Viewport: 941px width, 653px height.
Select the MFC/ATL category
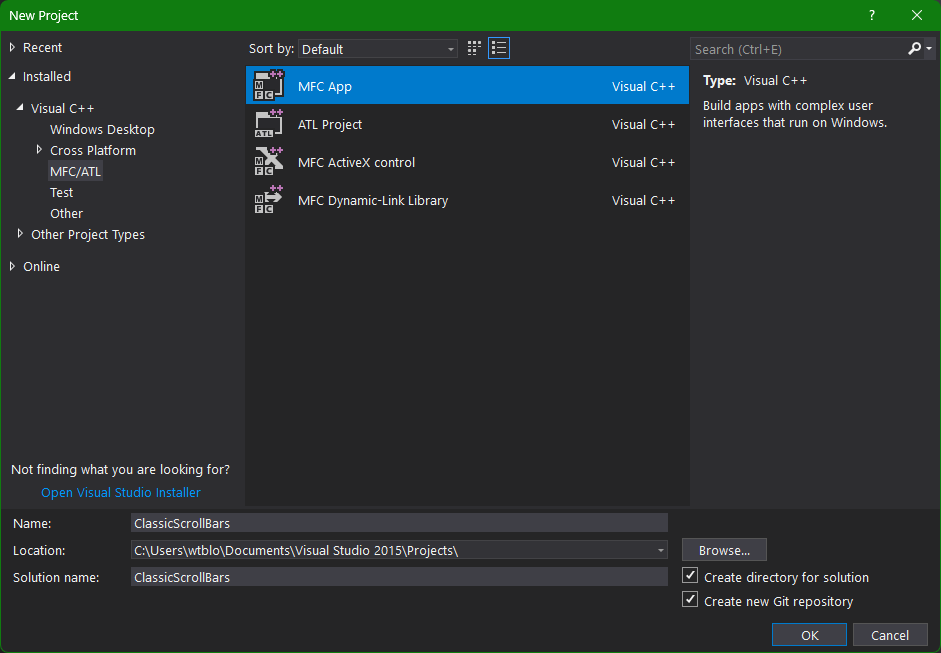[76, 172]
